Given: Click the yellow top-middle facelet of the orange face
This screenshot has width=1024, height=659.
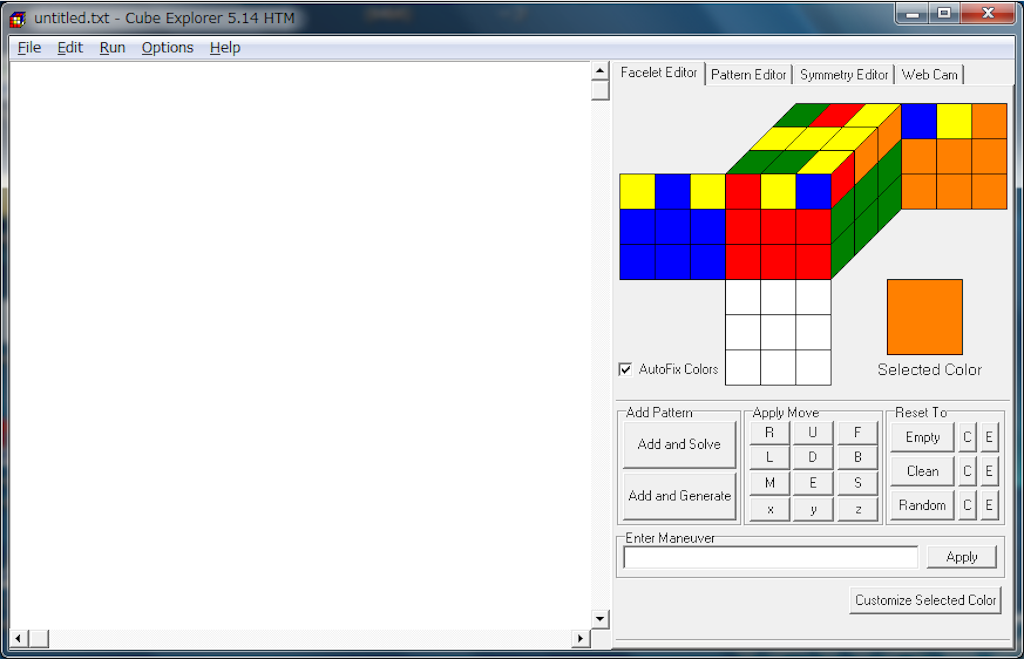Looking at the screenshot, I should 954,121.
